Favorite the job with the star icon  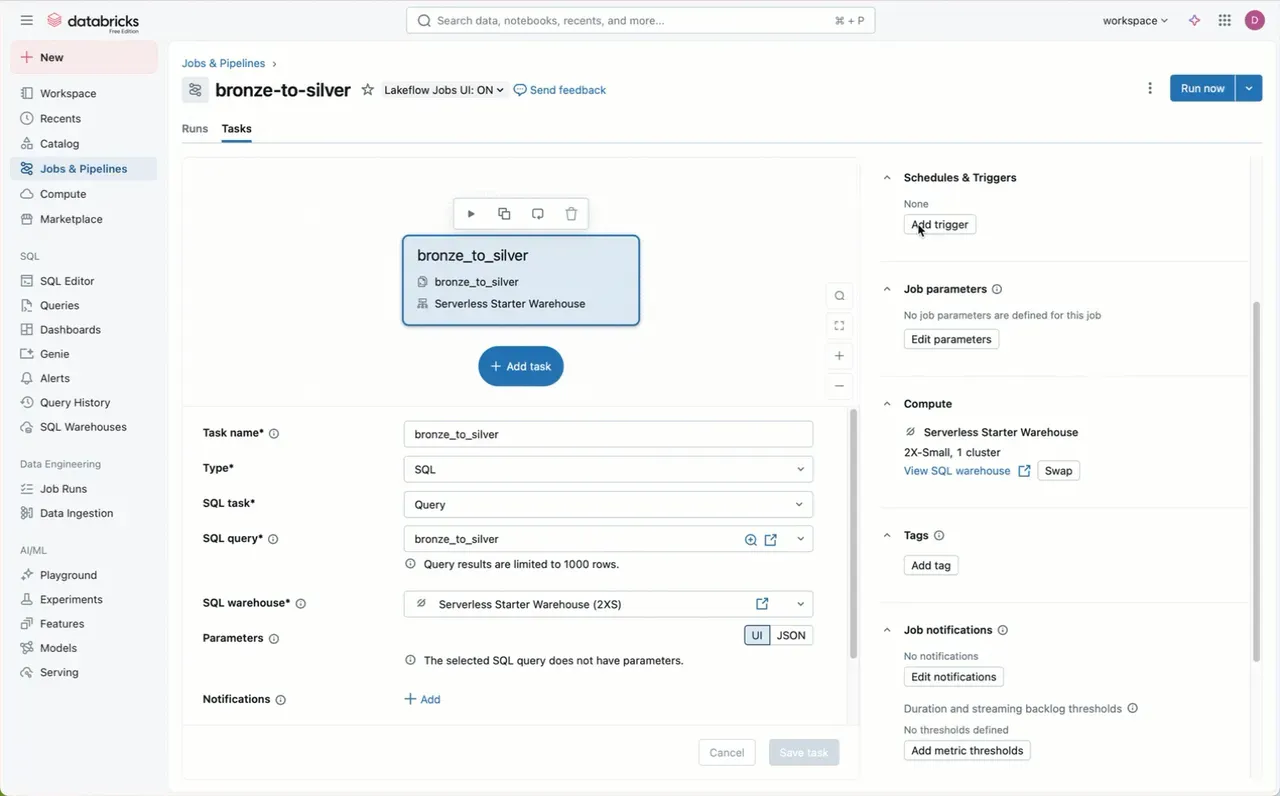tap(367, 90)
